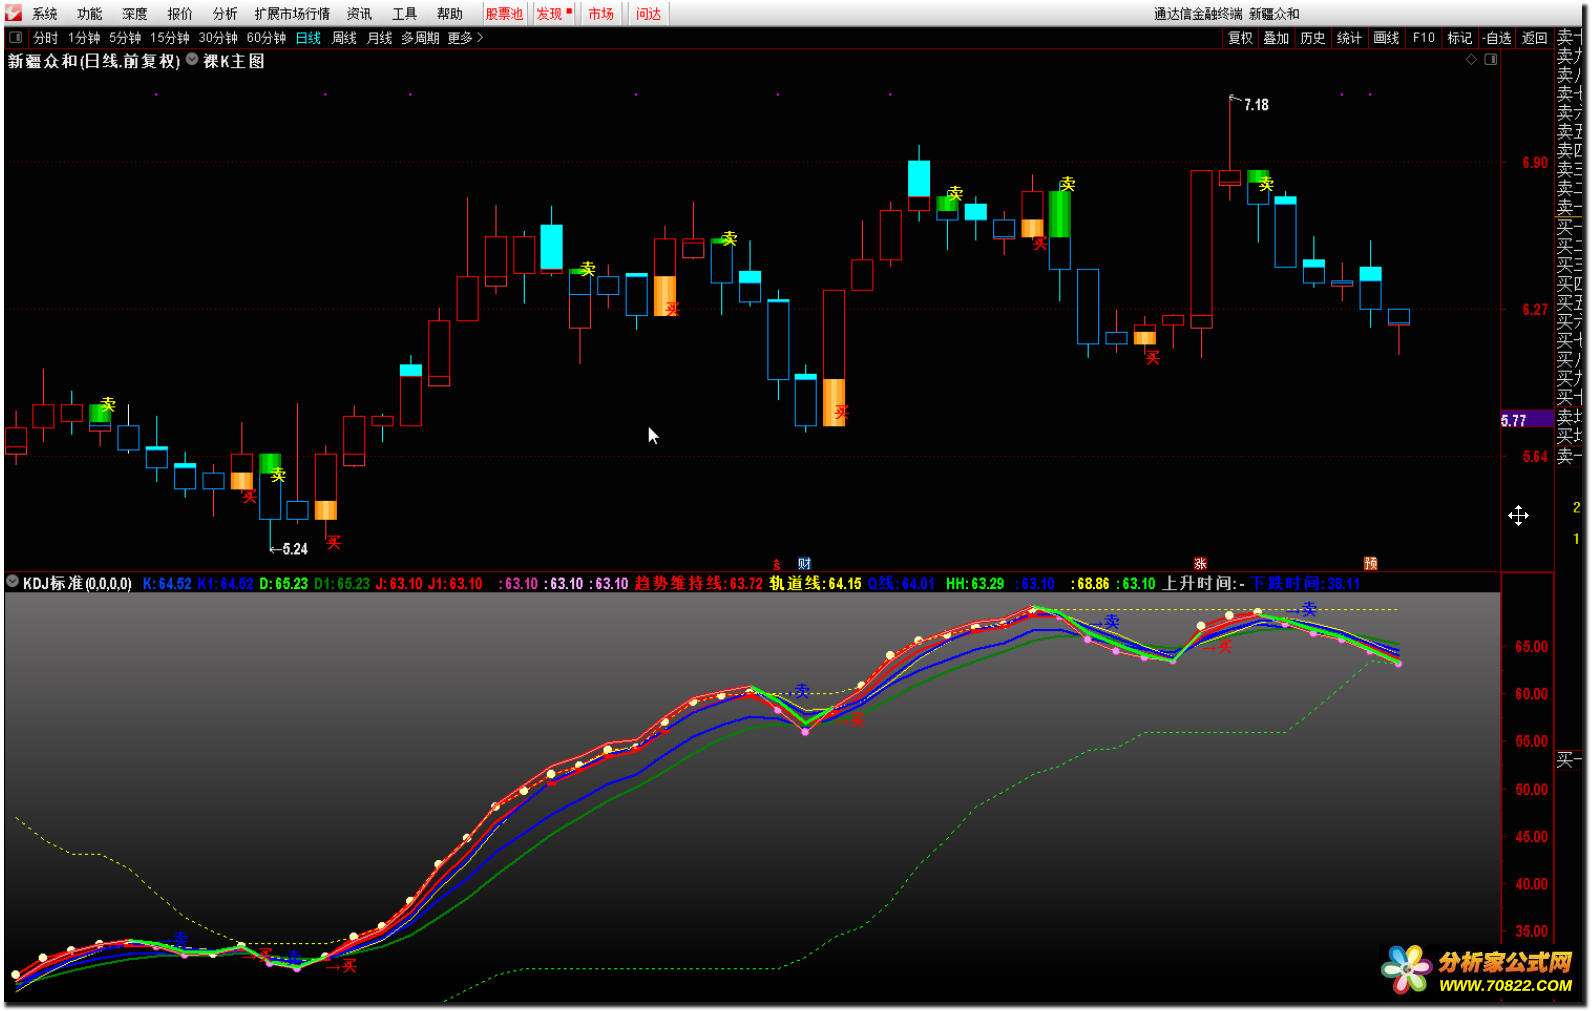Open the 报价 menu
The image size is (1592, 1011).
point(180,14)
